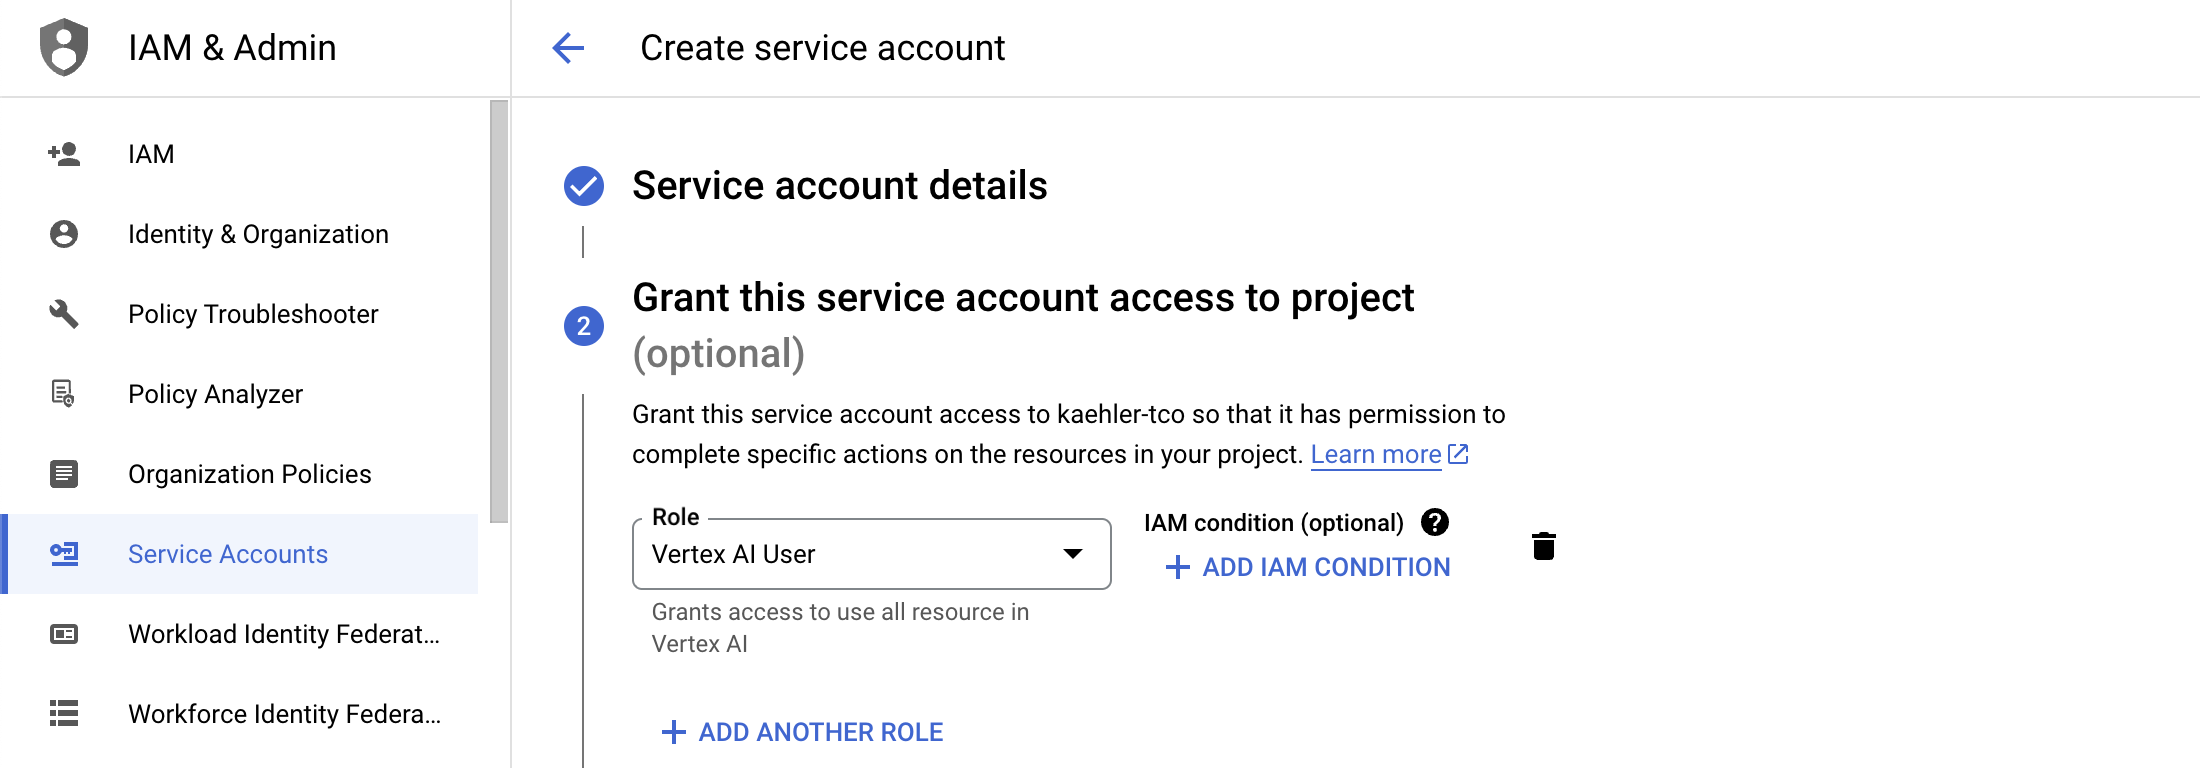
Task: Click the Policy Analyzer document icon
Action: [64, 394]
